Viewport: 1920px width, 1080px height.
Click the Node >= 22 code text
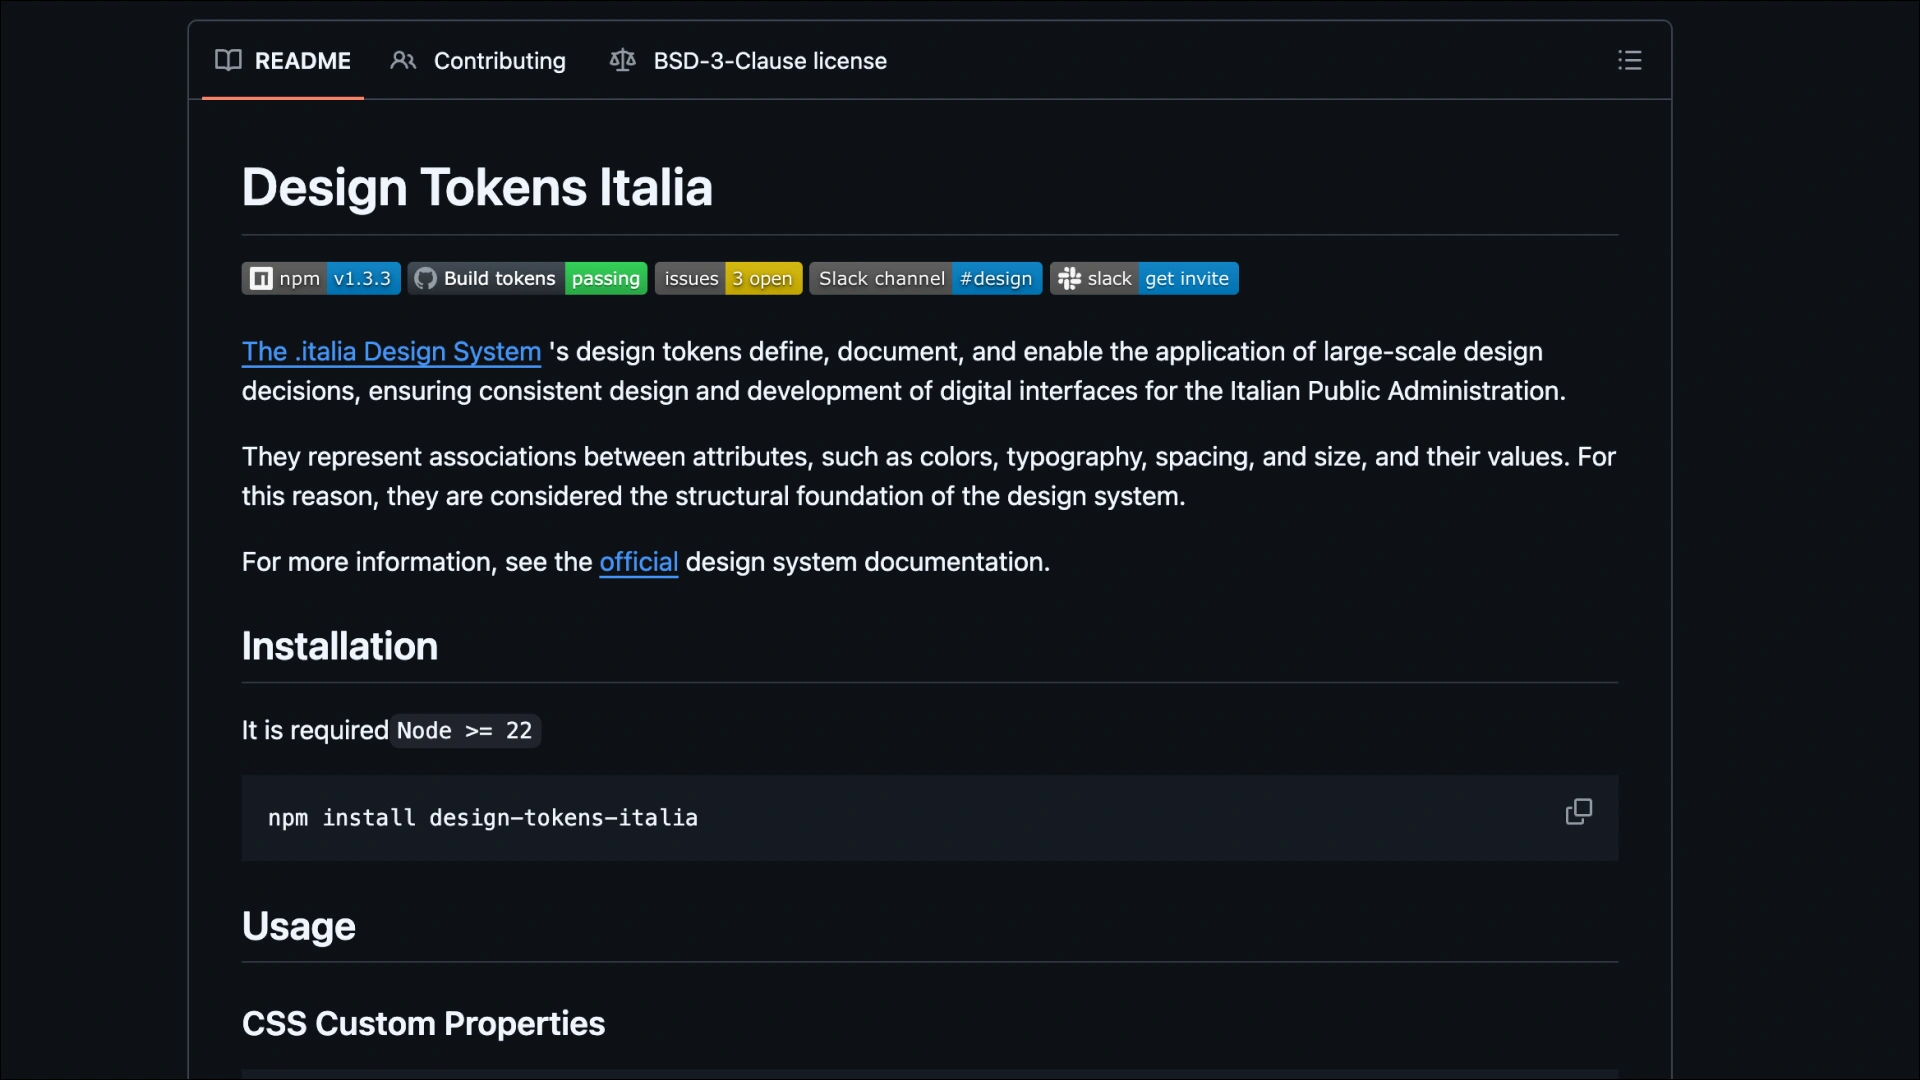(x=465, y=731)
